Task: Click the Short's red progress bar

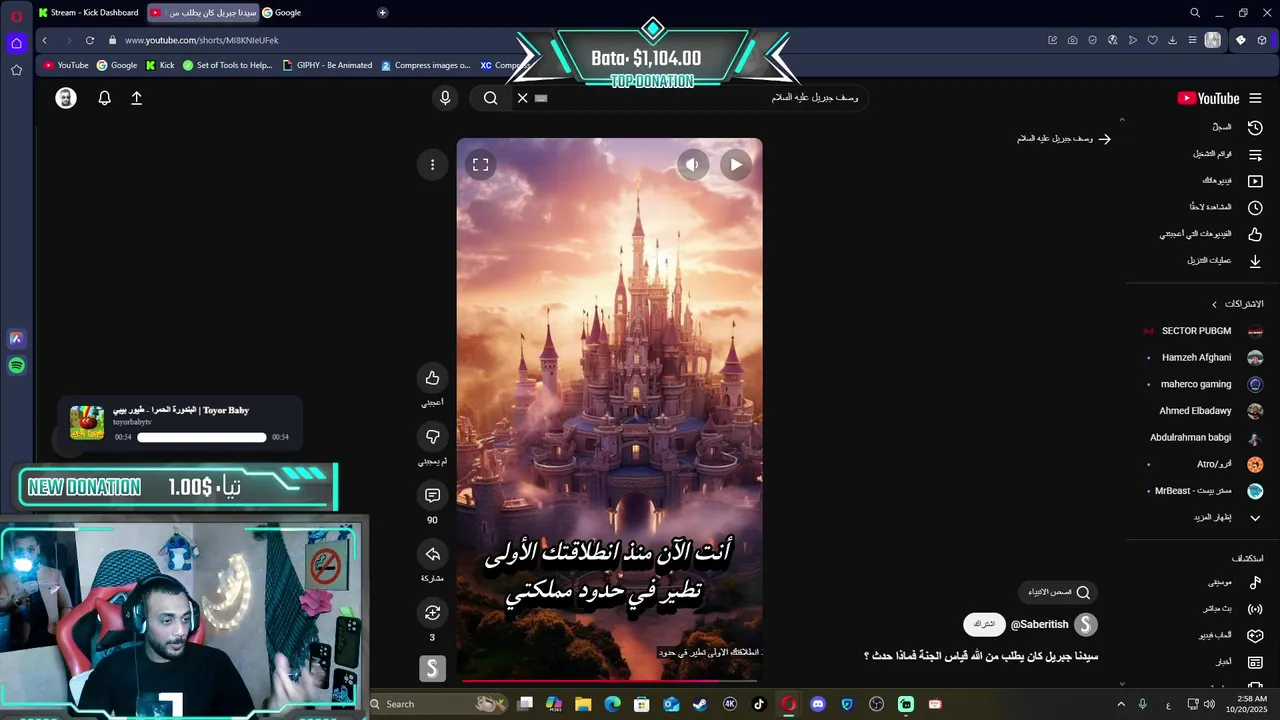Action: (609, 680)
